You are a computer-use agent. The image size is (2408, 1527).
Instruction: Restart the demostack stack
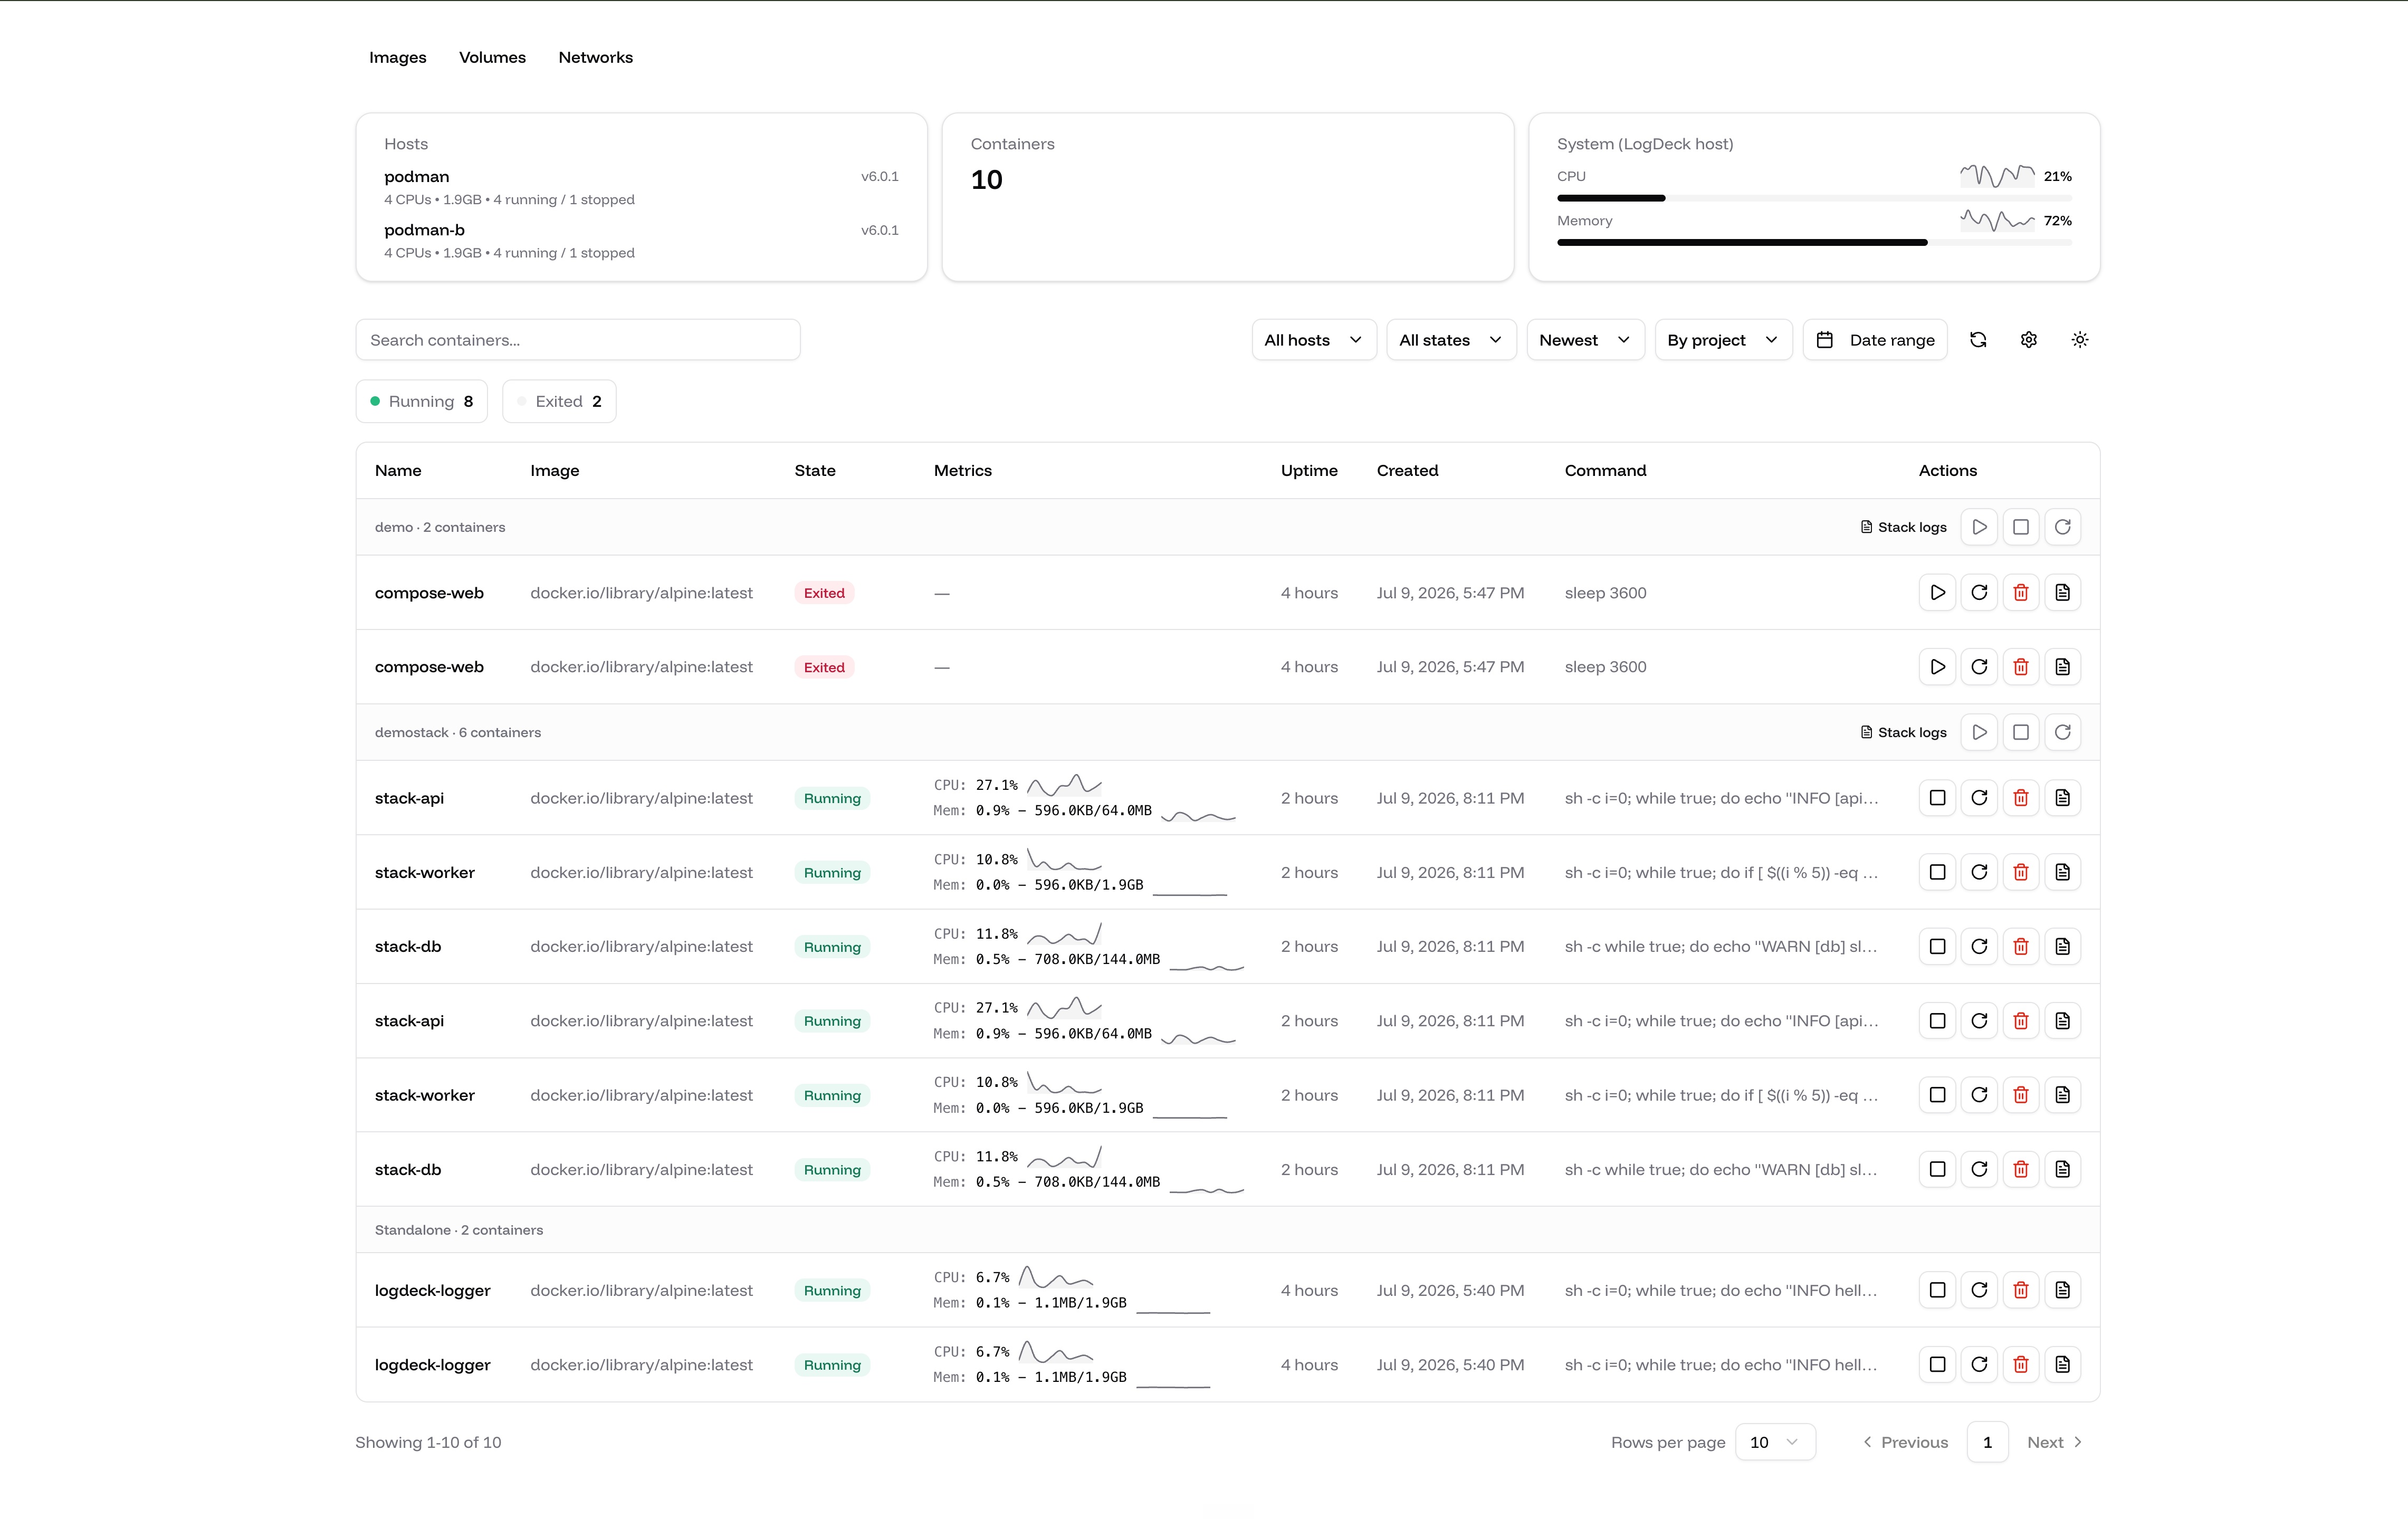(2062, 732)
